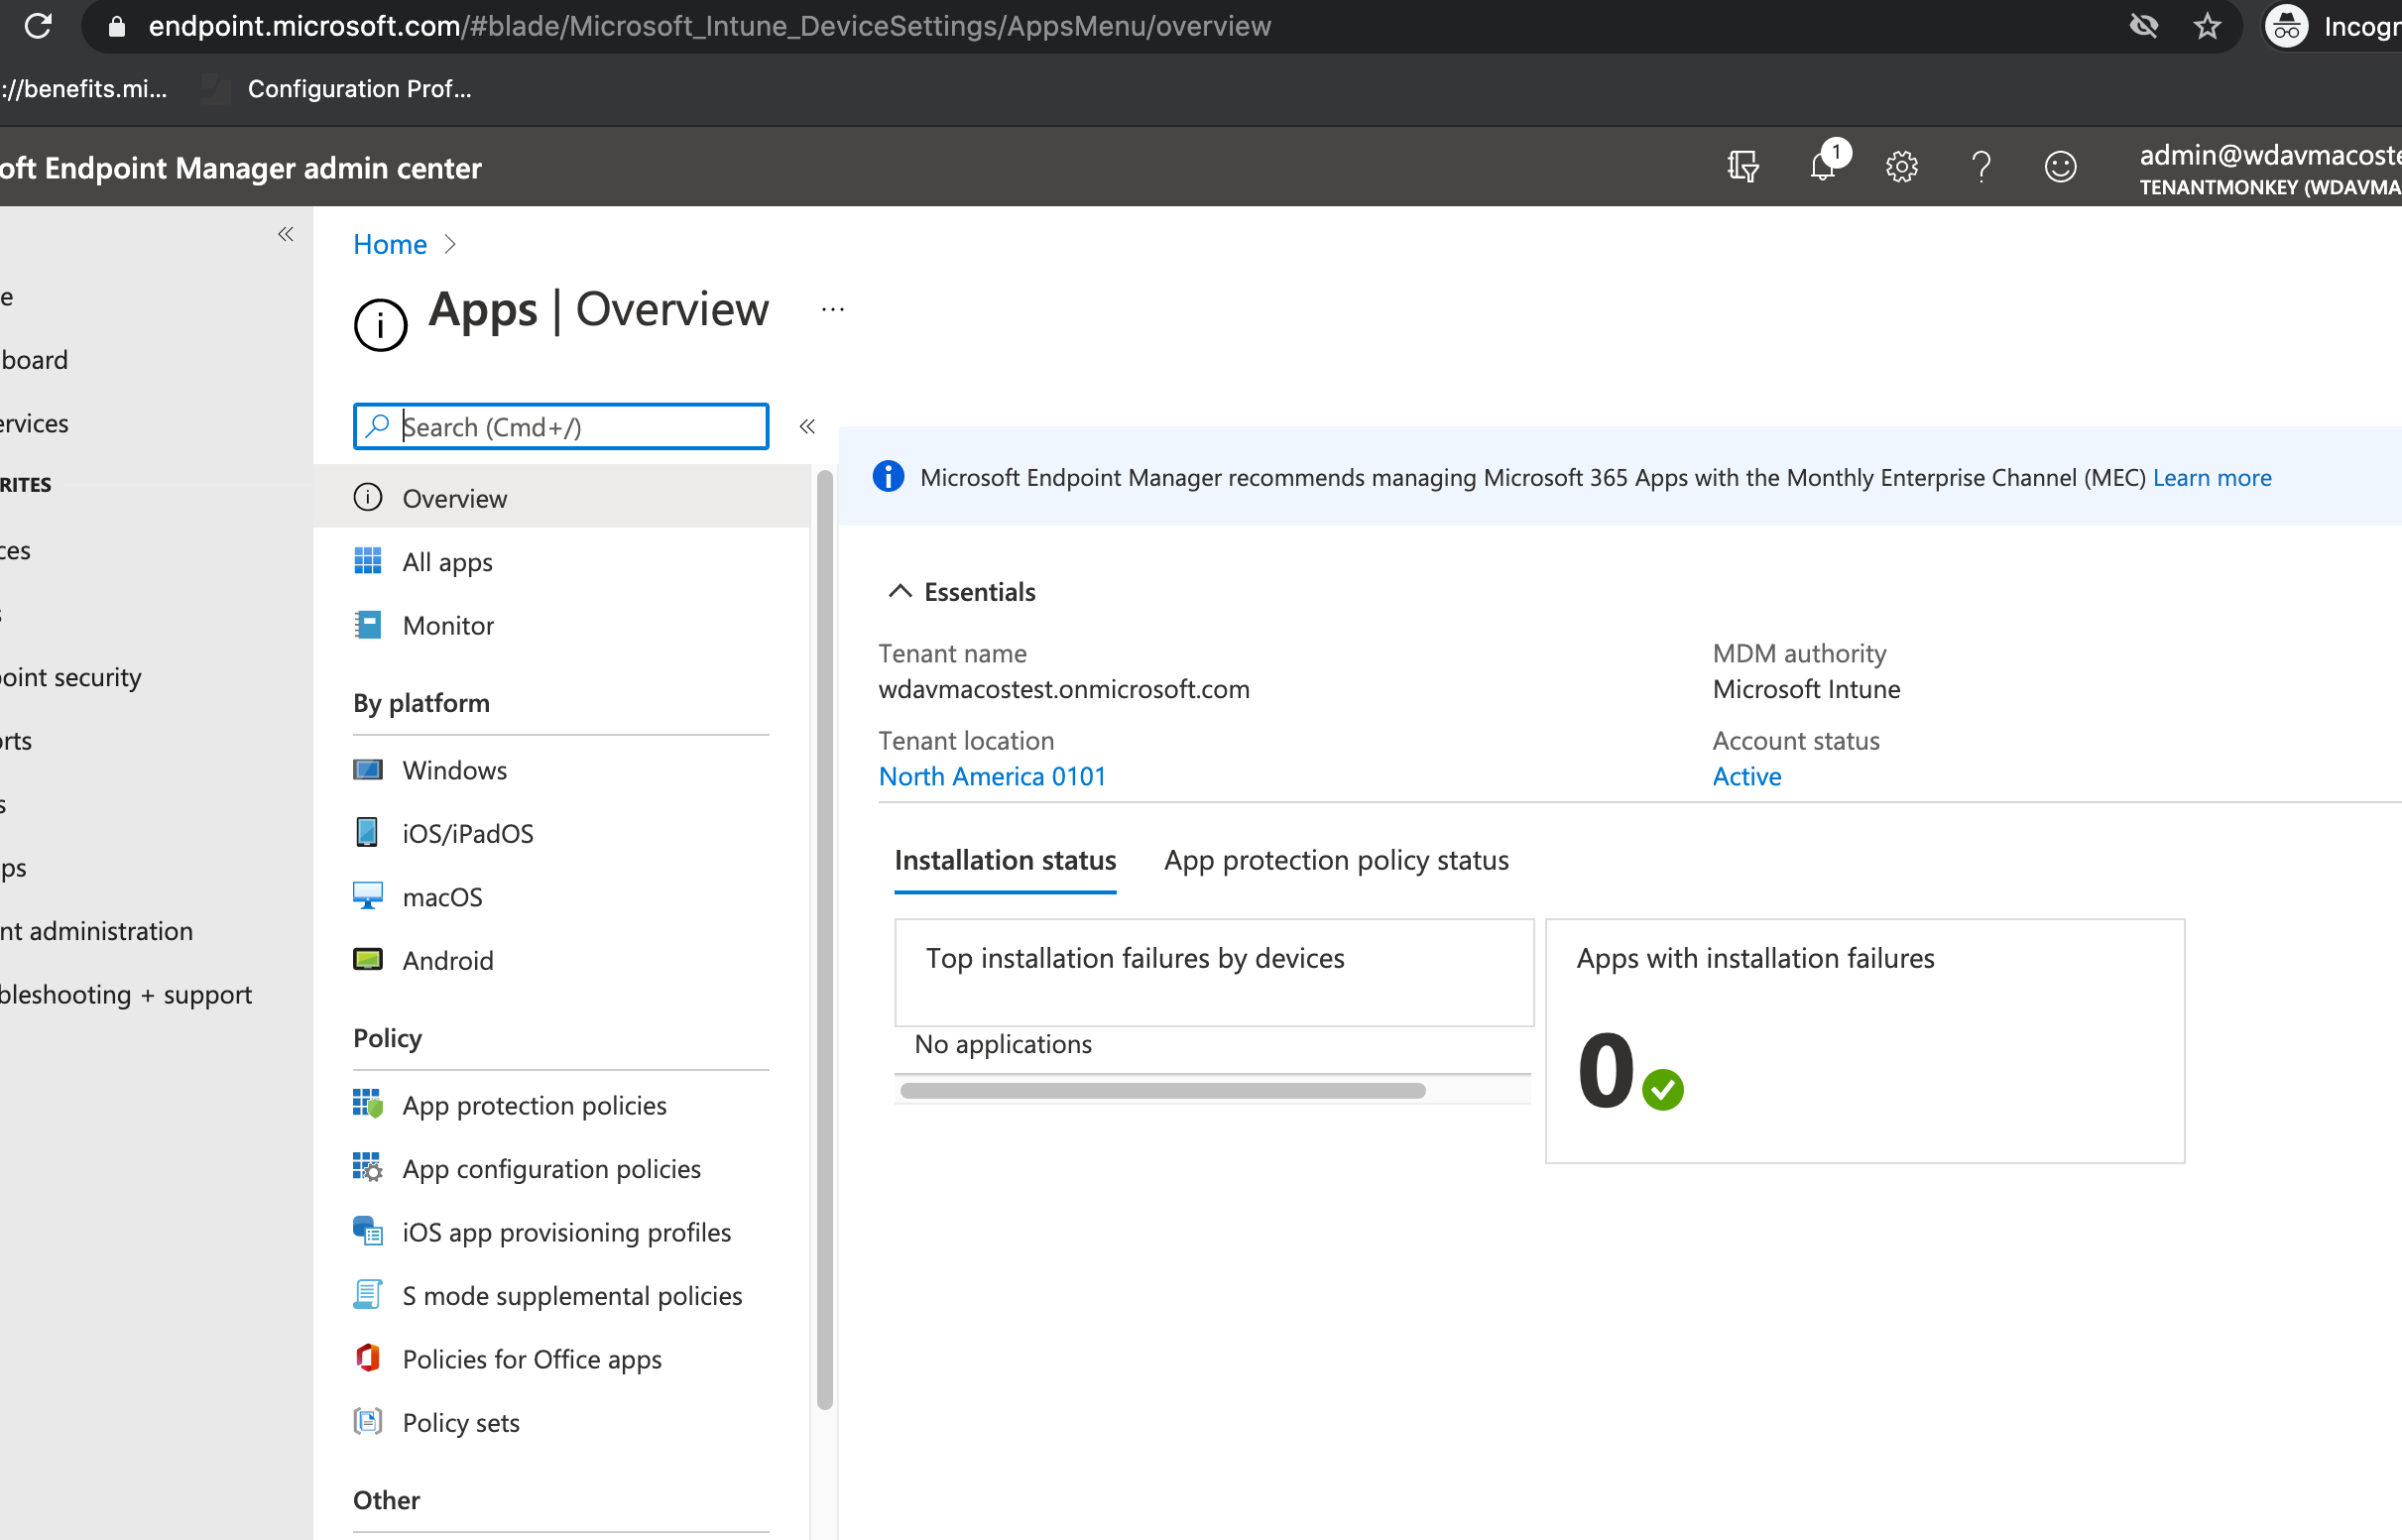2402x1540 pixels.
Task: Click the S mode supplemental policies icon
Action: click(x=368, y=1294)
